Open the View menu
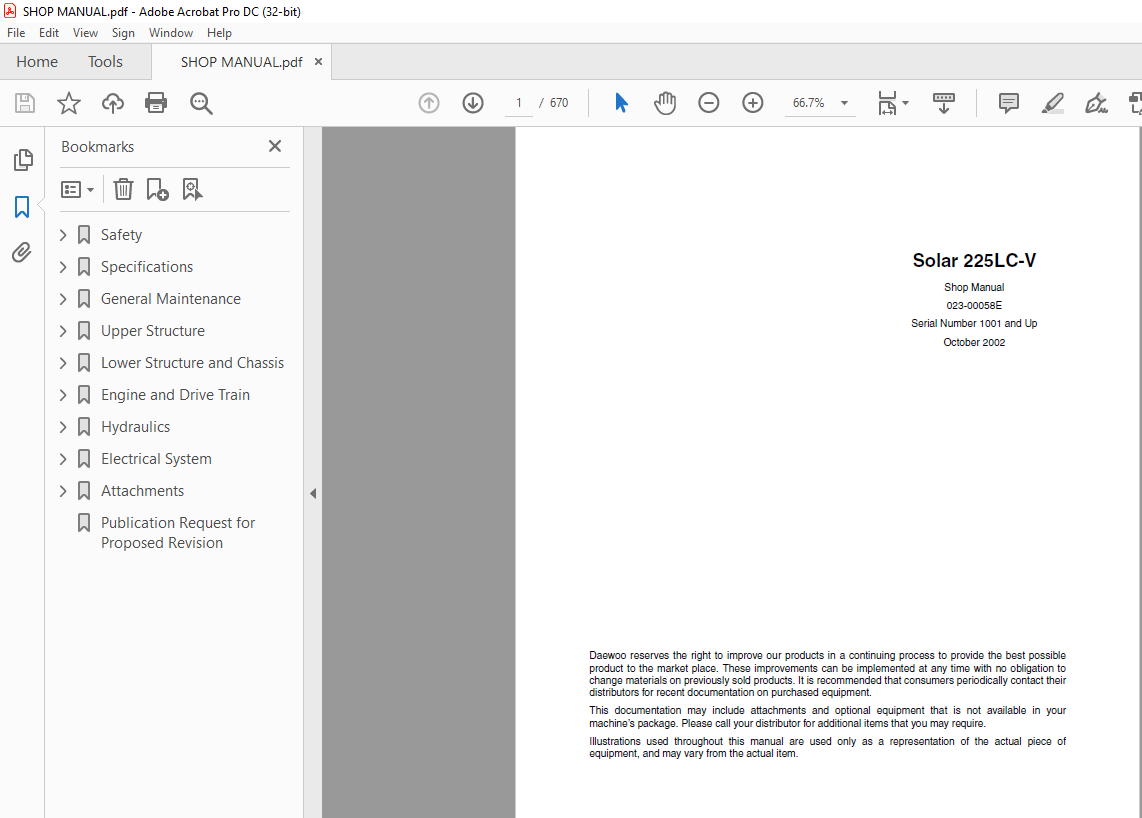 click(85, 33)
